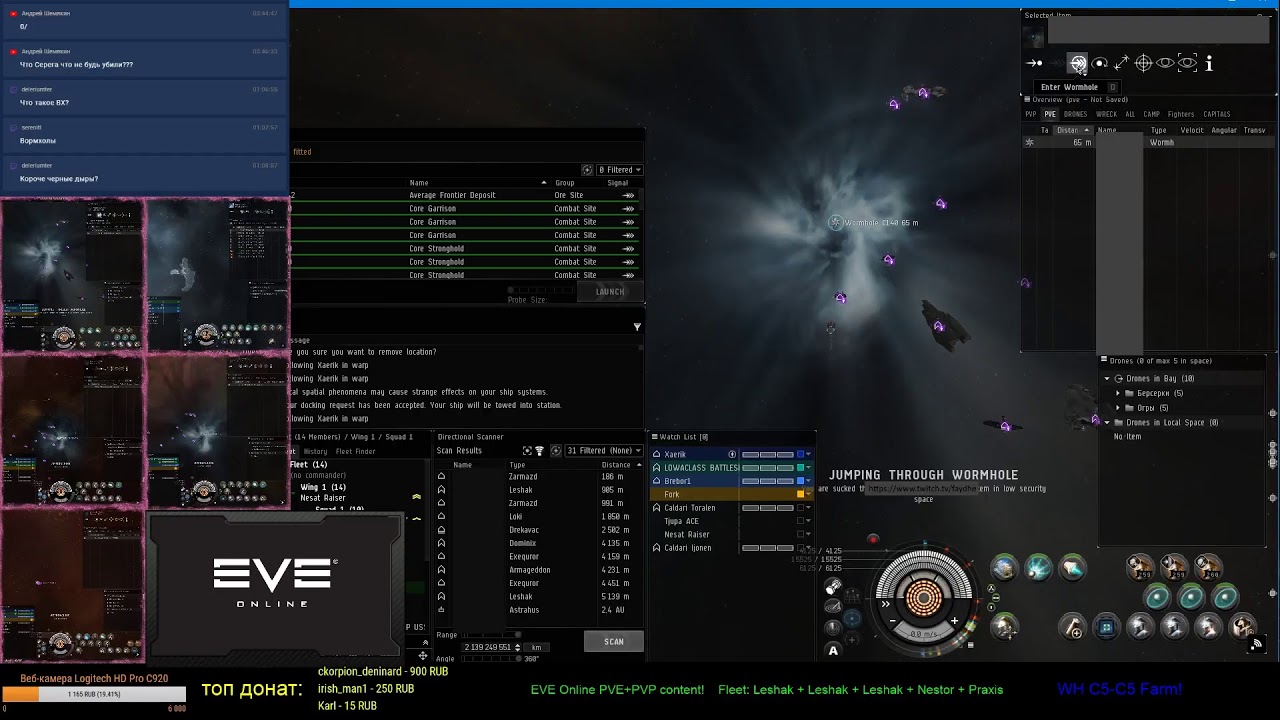Click the Orbit icon in Selected Item

(1100, 63)
